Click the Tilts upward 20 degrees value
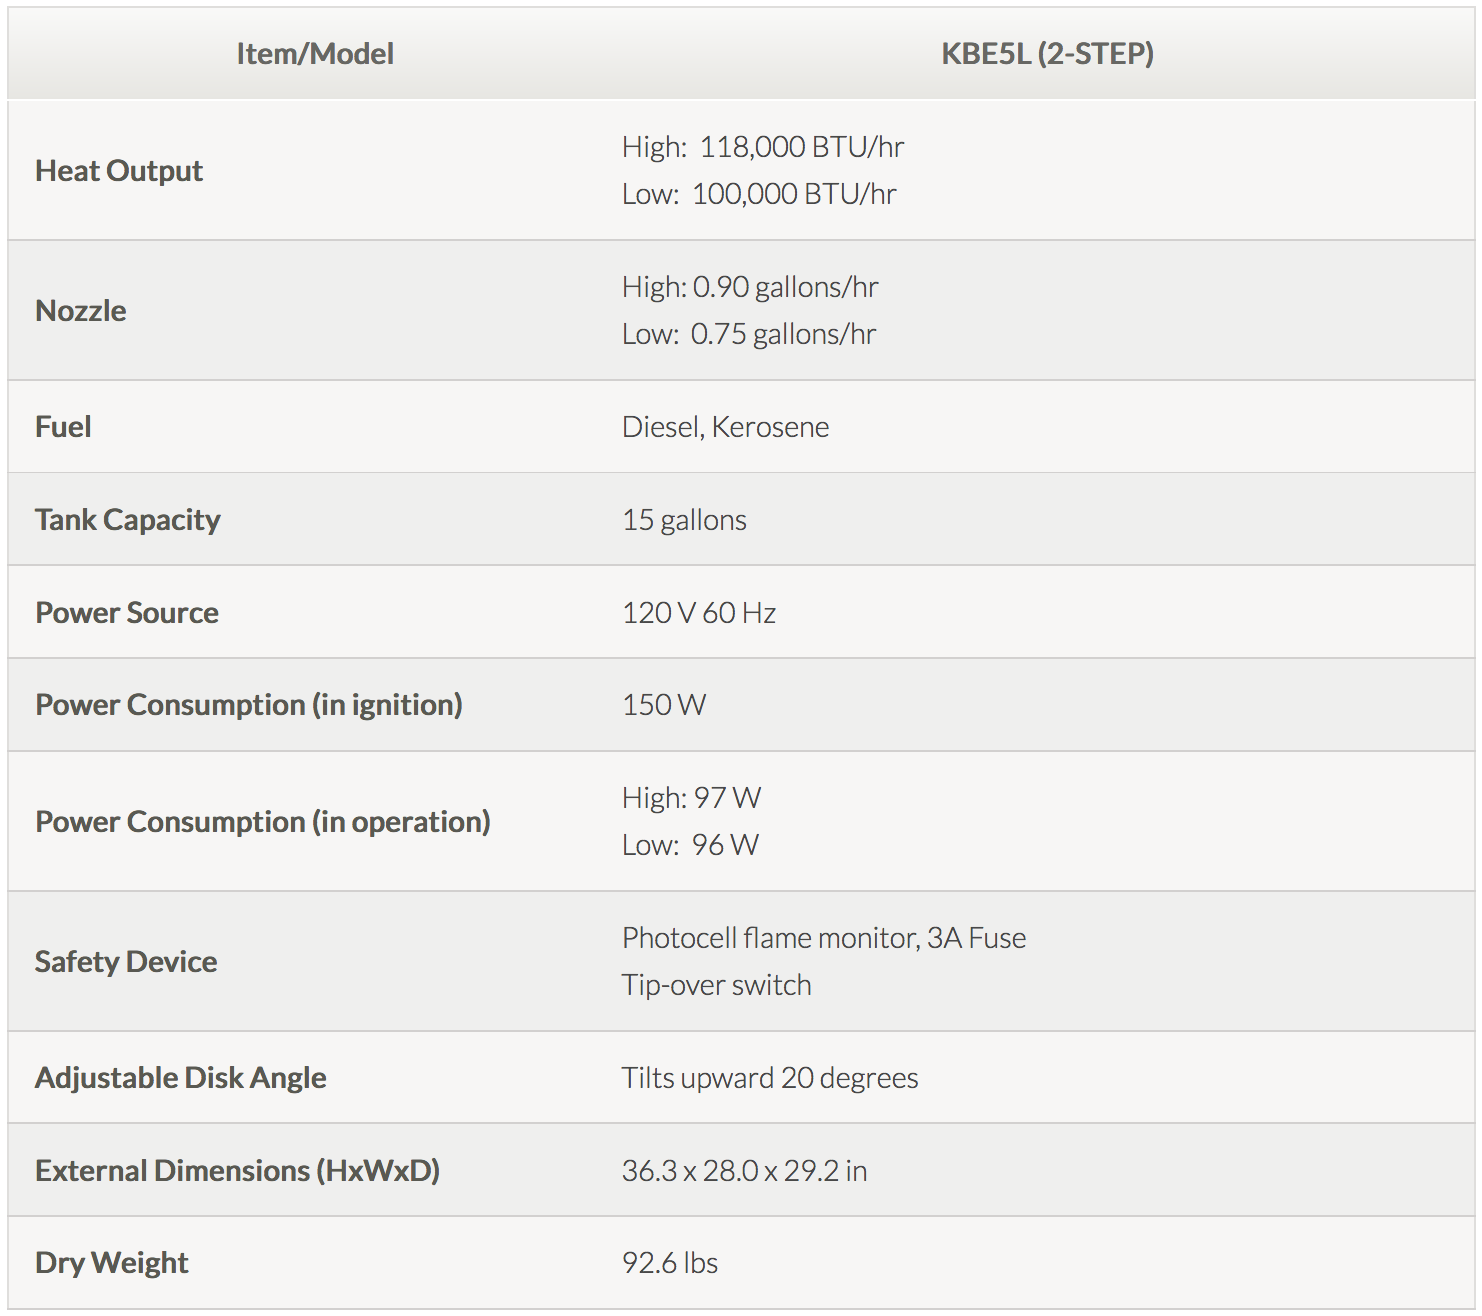The width and height of the screenshot is (1482, 1316). click(x=770, y=1078)
